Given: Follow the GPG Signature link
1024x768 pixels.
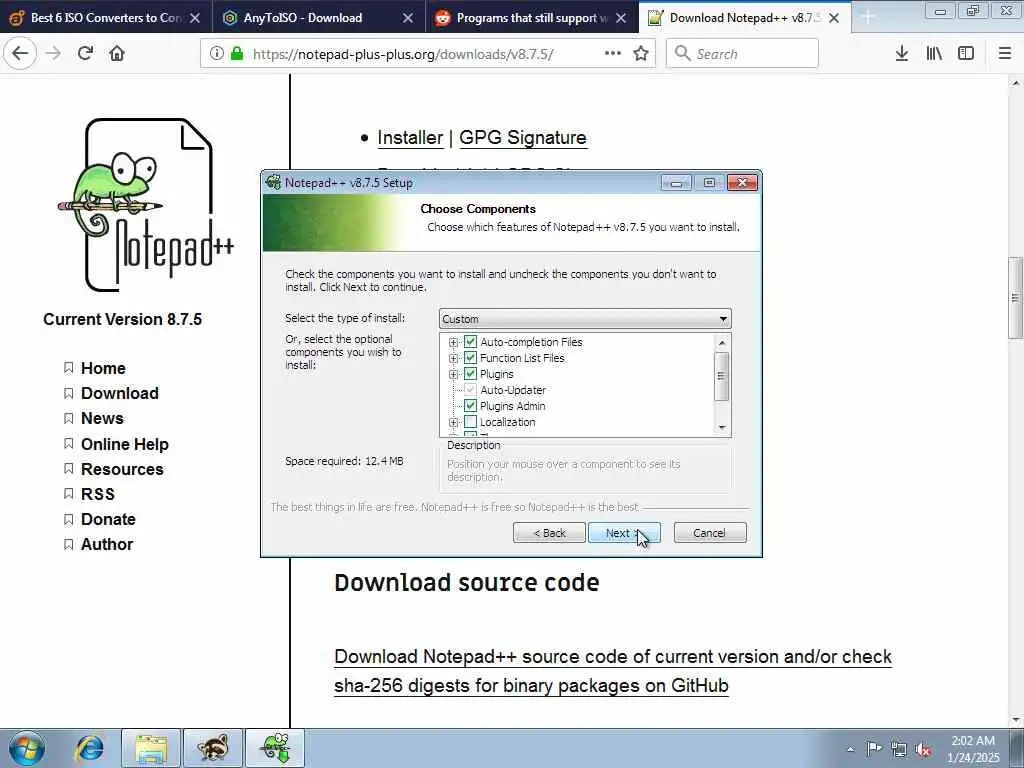Looking at the screenshot, I should point(523,138).
